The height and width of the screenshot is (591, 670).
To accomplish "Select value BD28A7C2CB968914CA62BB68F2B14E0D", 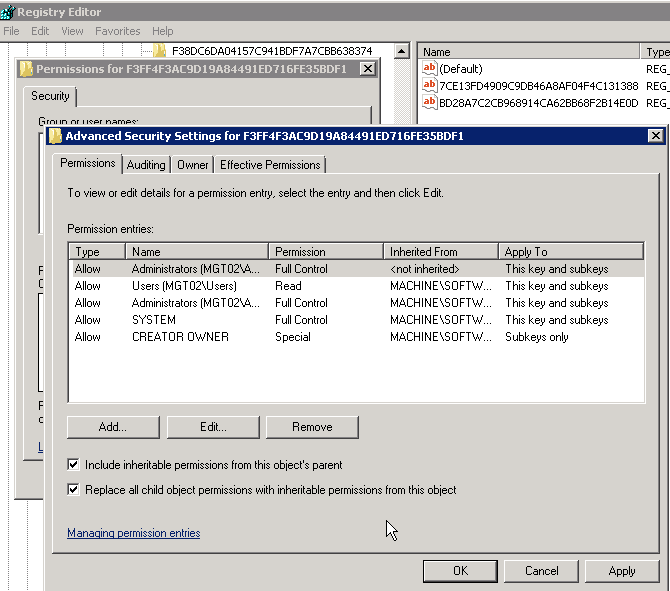I will point(538,103).
